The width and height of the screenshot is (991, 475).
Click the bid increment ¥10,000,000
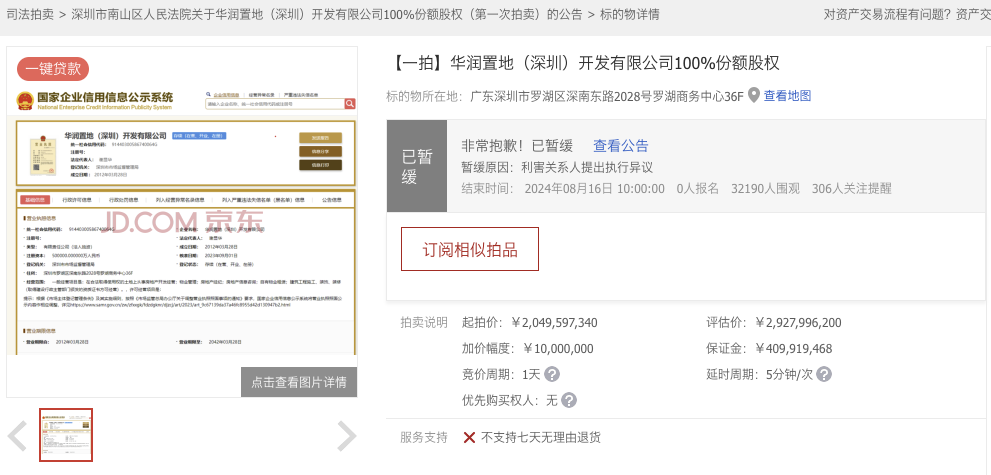(558, 349)
